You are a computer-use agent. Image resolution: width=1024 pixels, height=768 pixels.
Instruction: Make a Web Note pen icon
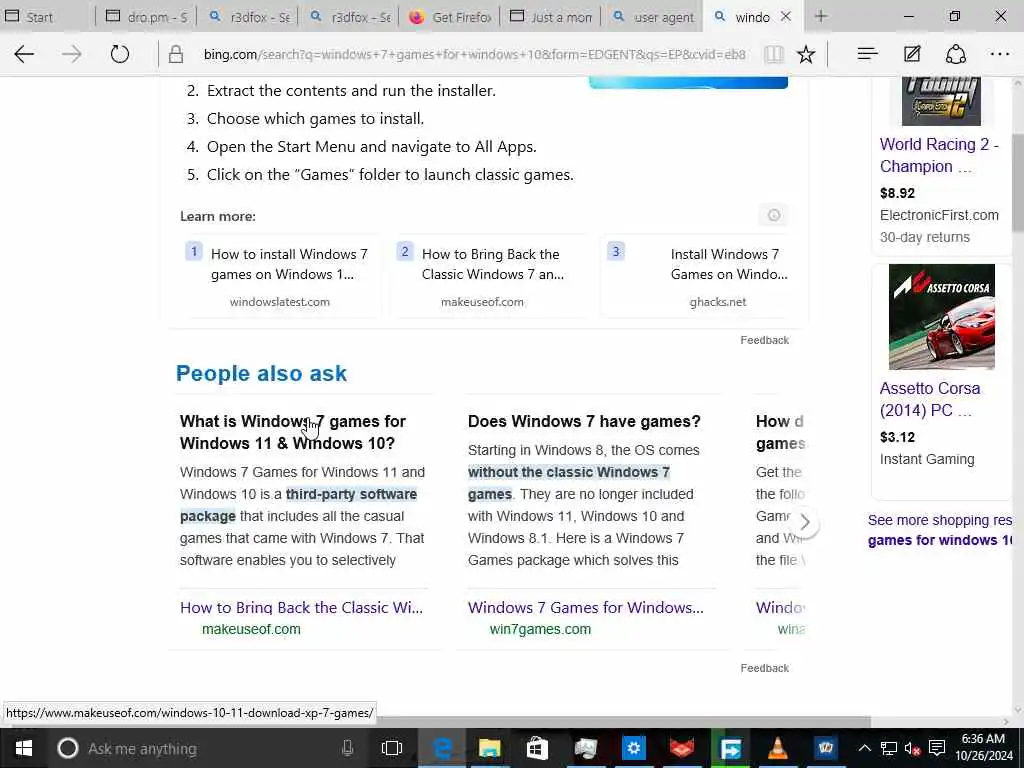[912, 54]
